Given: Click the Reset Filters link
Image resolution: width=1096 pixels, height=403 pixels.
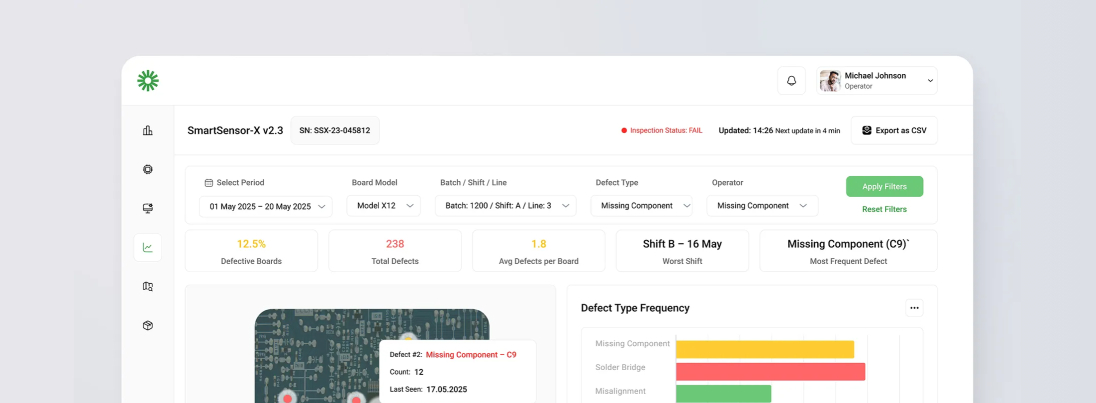Looking at the screenshot, I should pyautogui.click(x=884, y=209).
